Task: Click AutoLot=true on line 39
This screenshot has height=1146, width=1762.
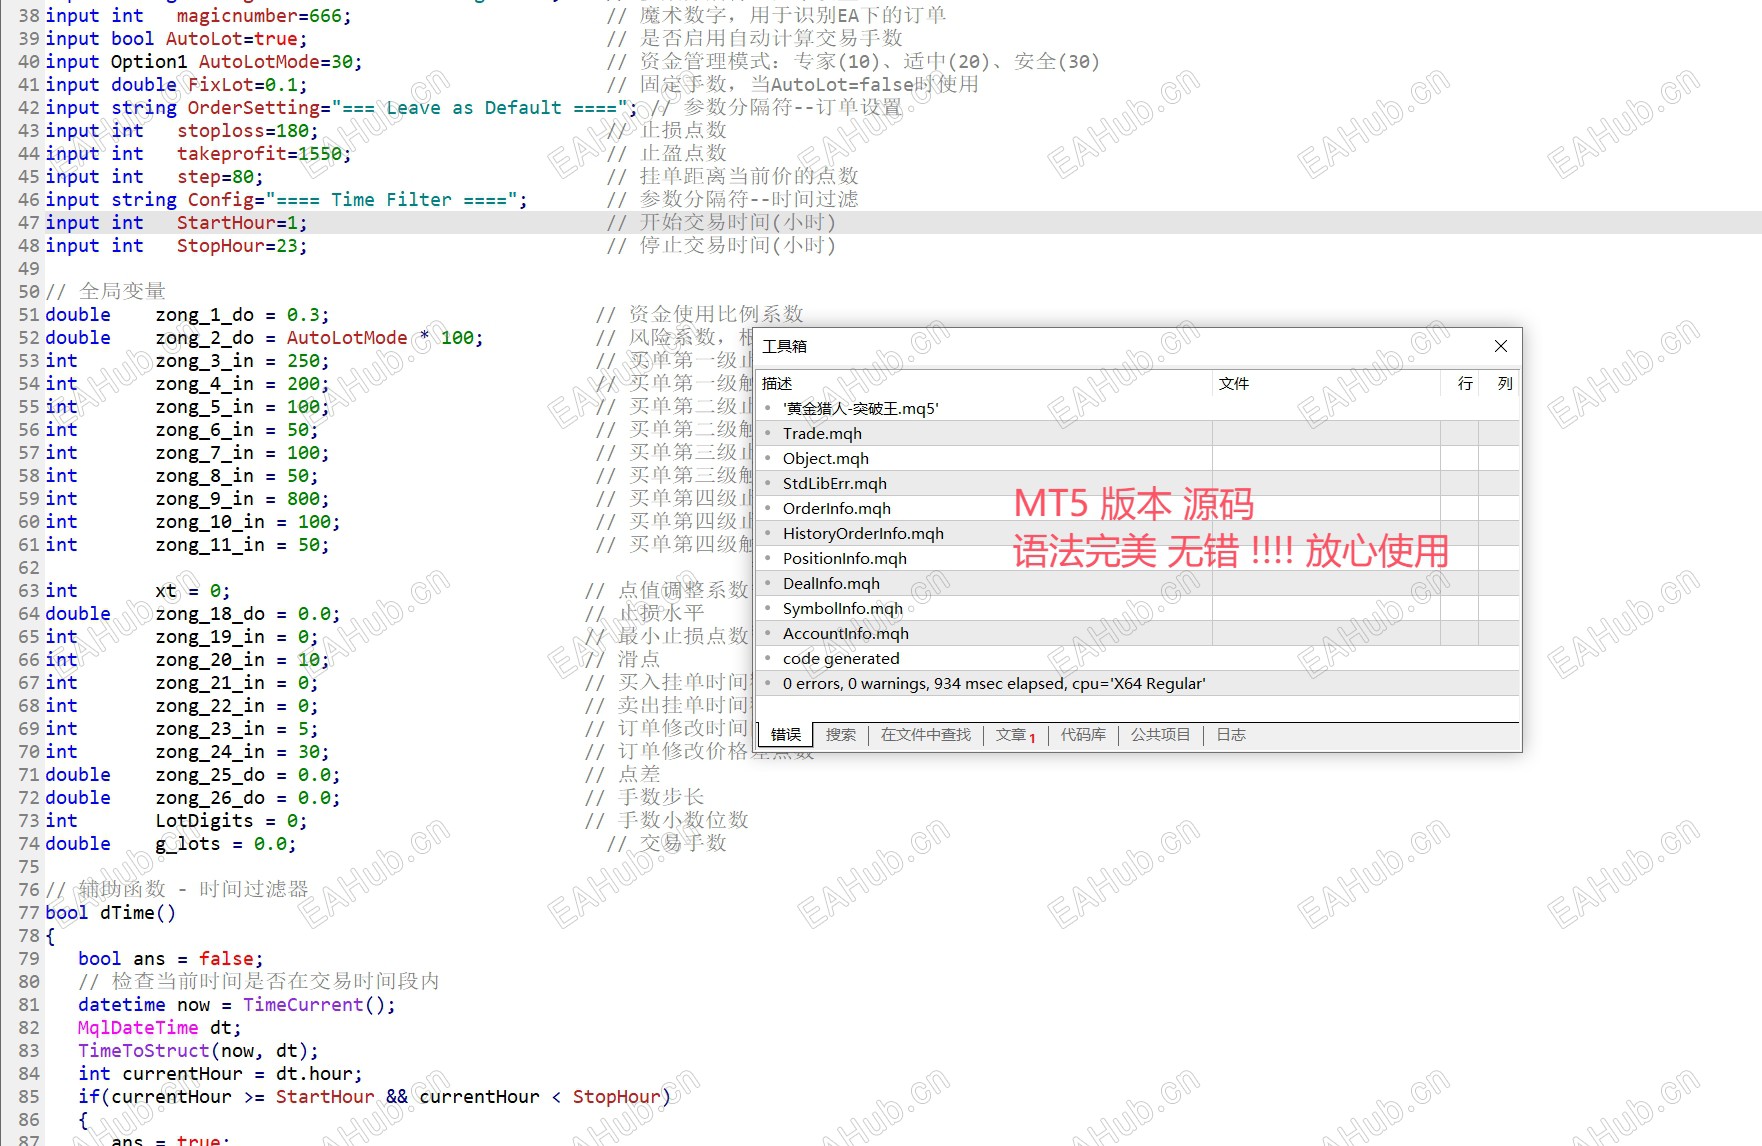Action: tap(231, 39)
